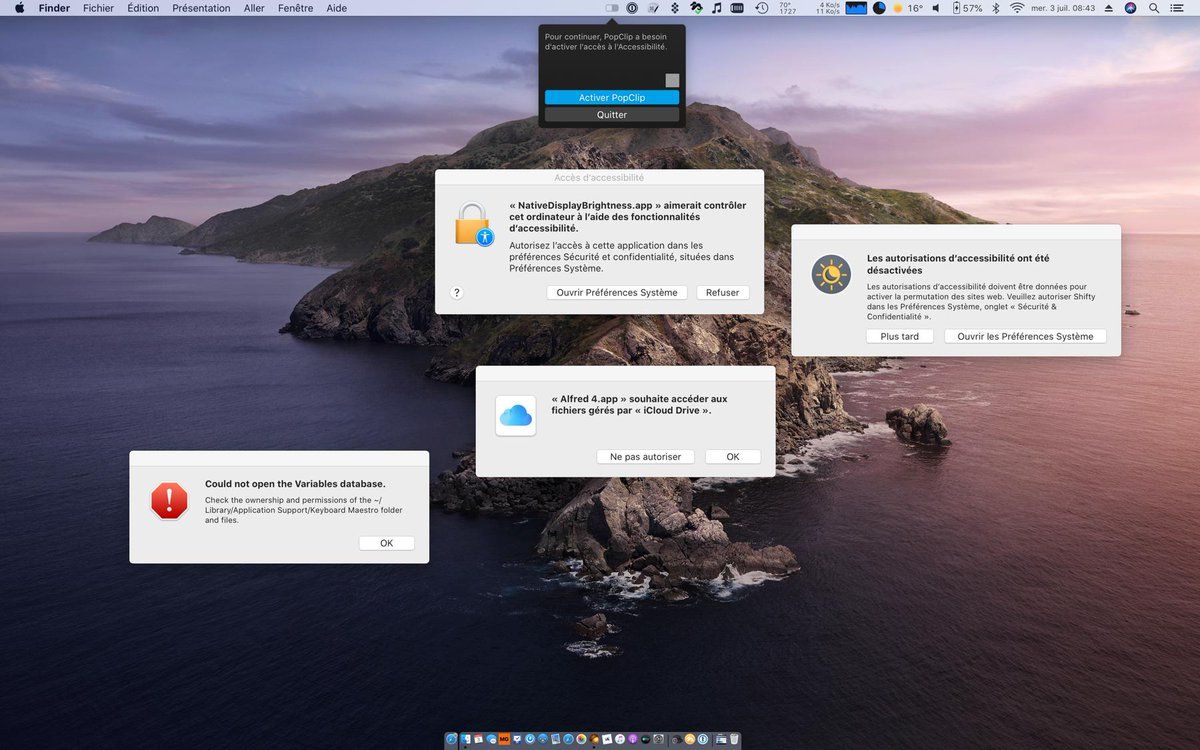Click the Time Machine menu bar icon

pos(762,8)
